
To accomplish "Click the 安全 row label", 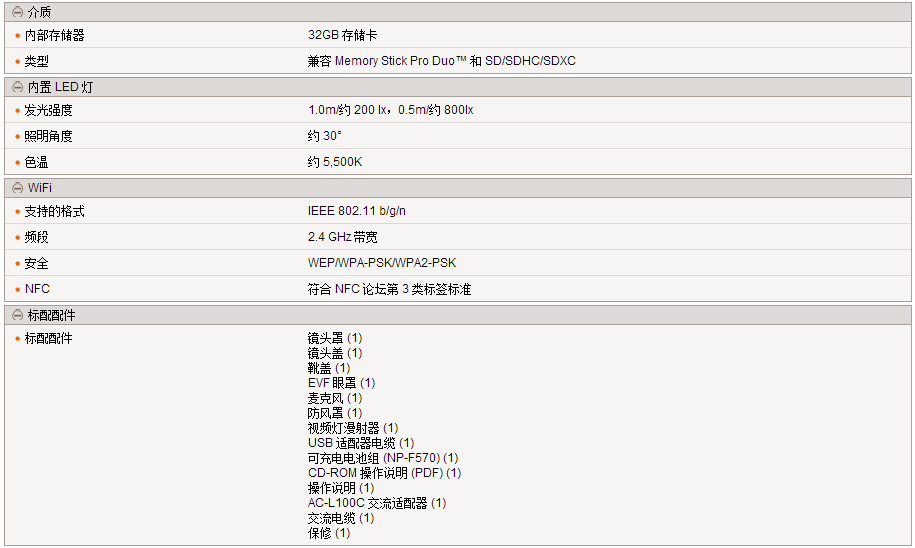I will tap(36, 263).
